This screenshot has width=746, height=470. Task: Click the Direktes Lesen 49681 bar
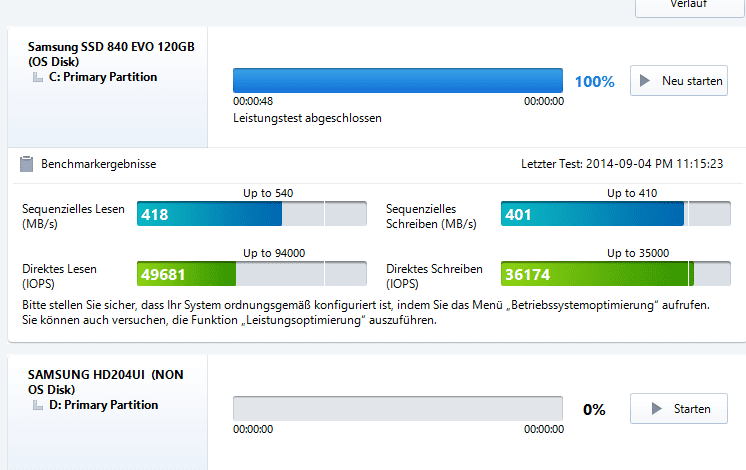click(x=252, y=274)
